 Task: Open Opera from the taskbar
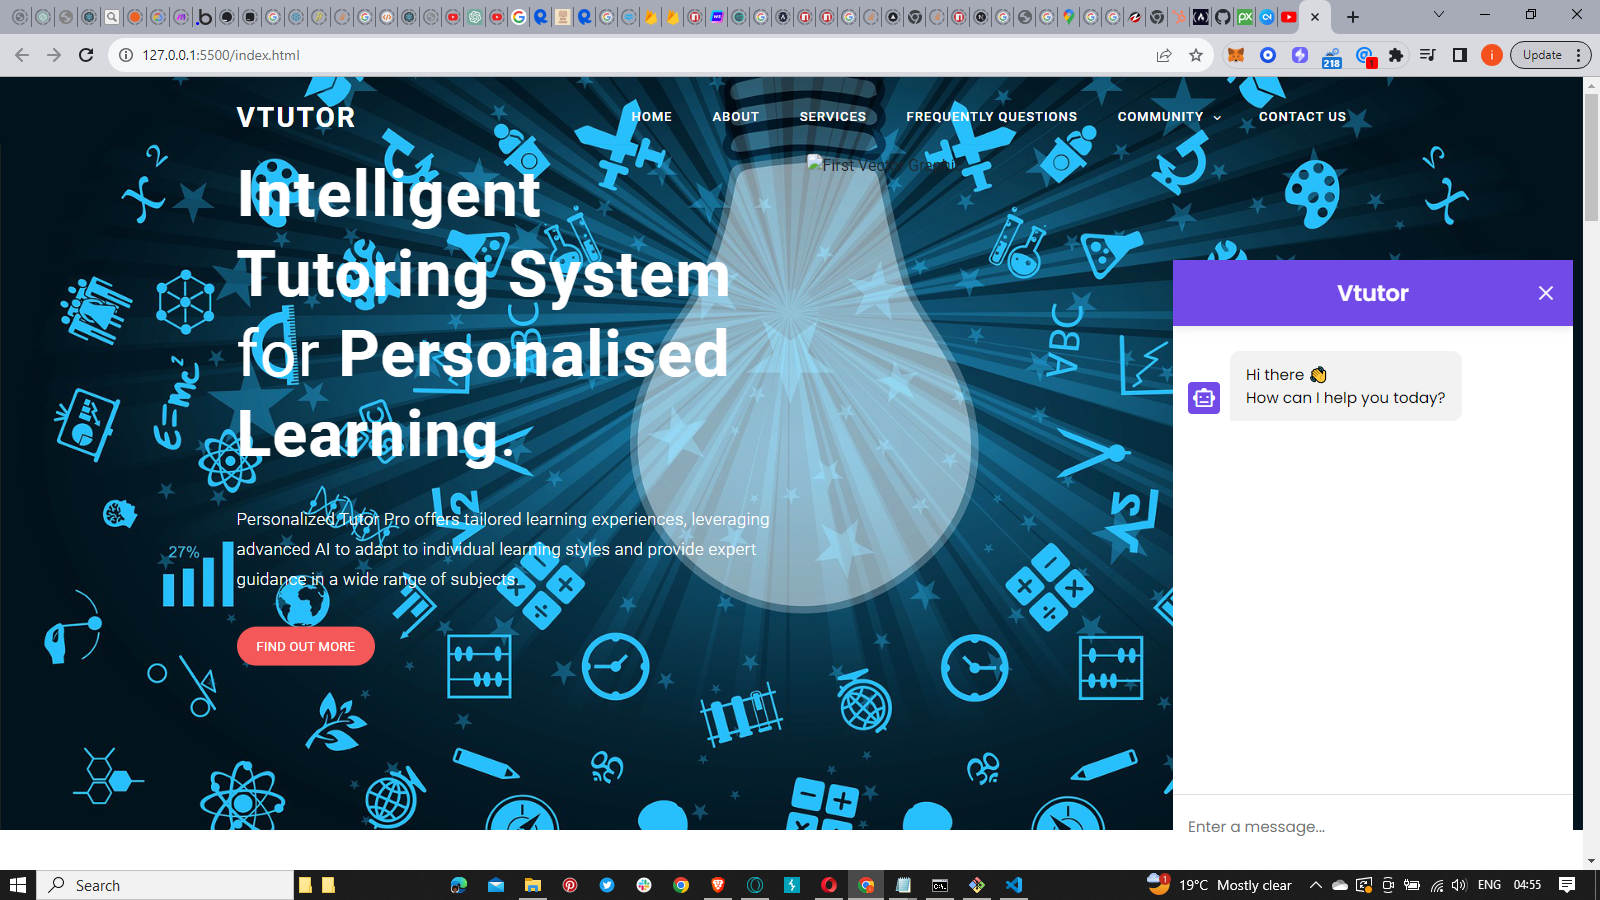829,885
